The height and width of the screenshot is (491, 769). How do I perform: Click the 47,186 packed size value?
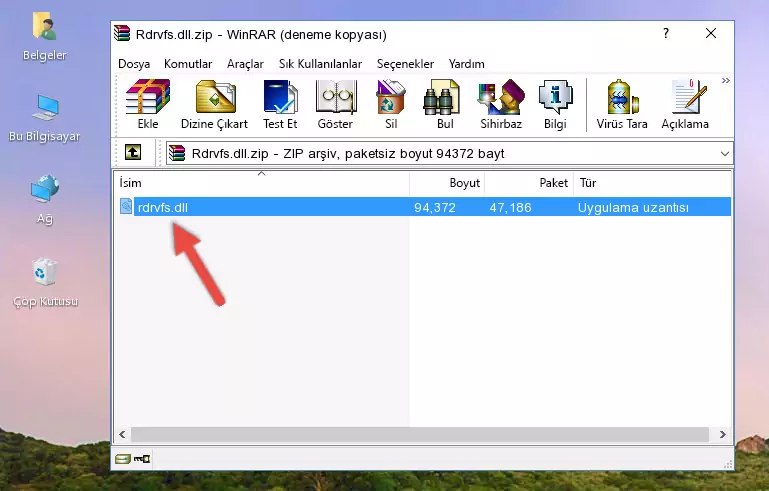coord(510,207)
